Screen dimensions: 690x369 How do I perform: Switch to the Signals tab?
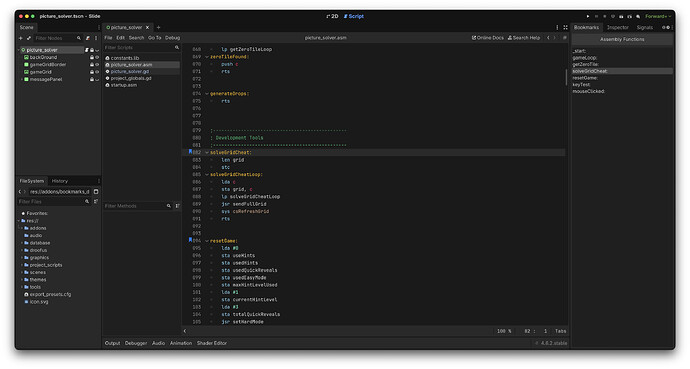(x=645, y=27)
